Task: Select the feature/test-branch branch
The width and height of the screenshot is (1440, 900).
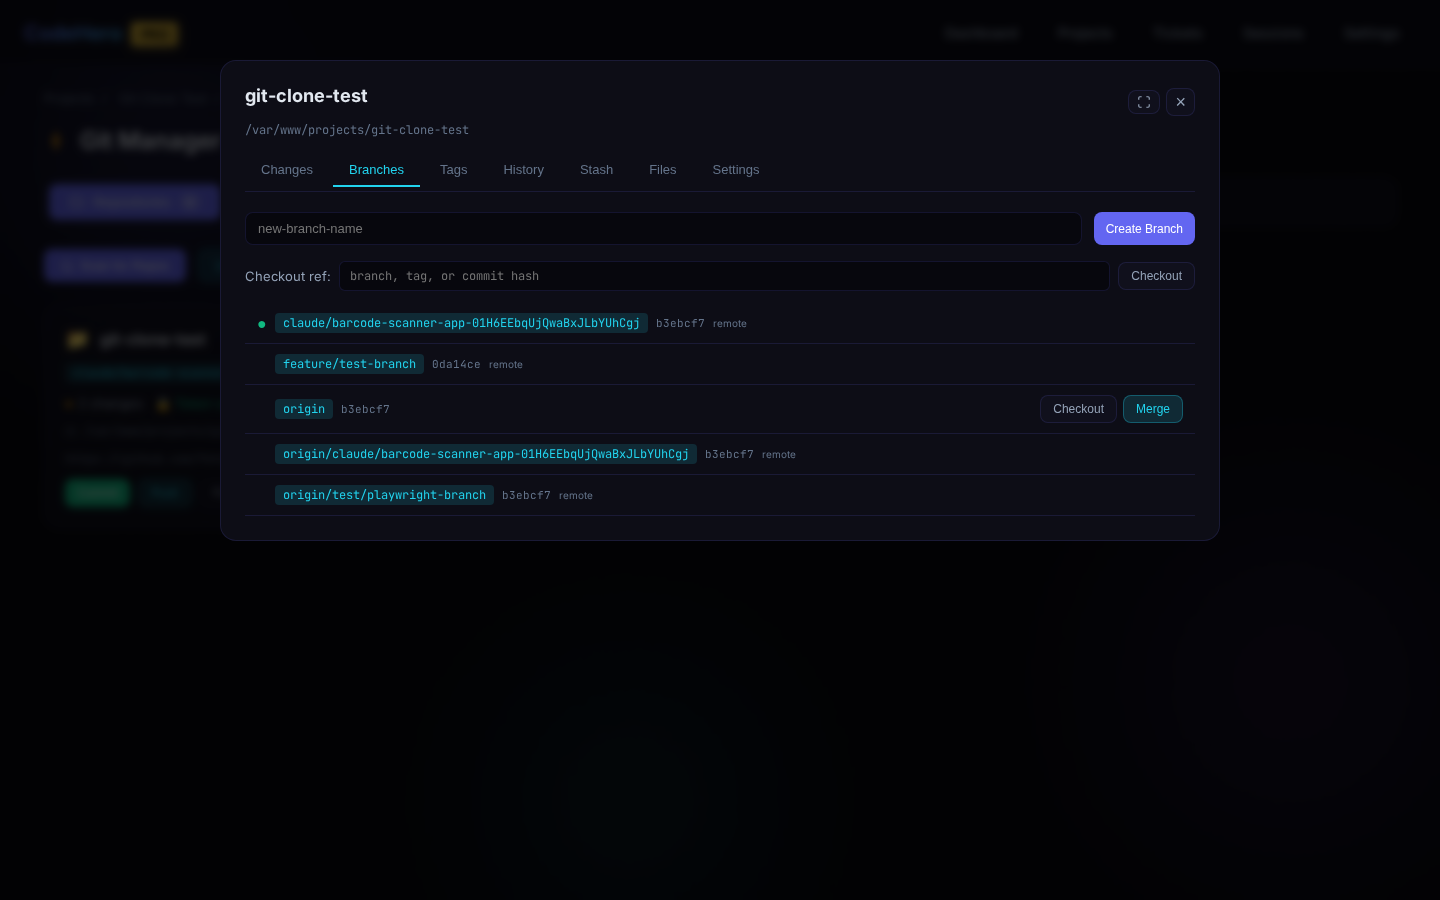Action: (349, 364)
